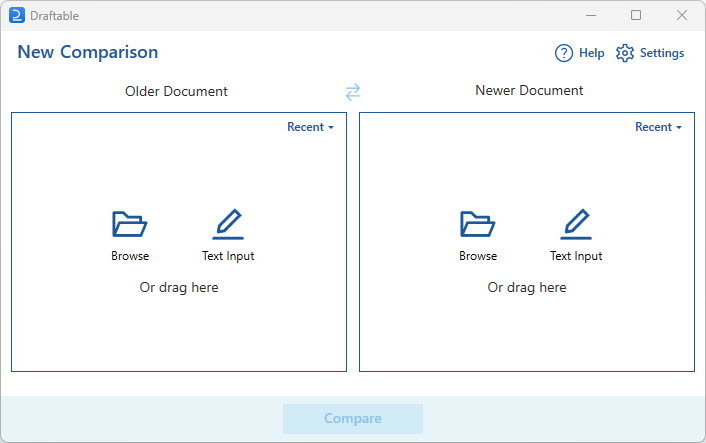Click the Browse folder icon for Newer Document
This screenshot has height=443, width=706.
(478, 224)
